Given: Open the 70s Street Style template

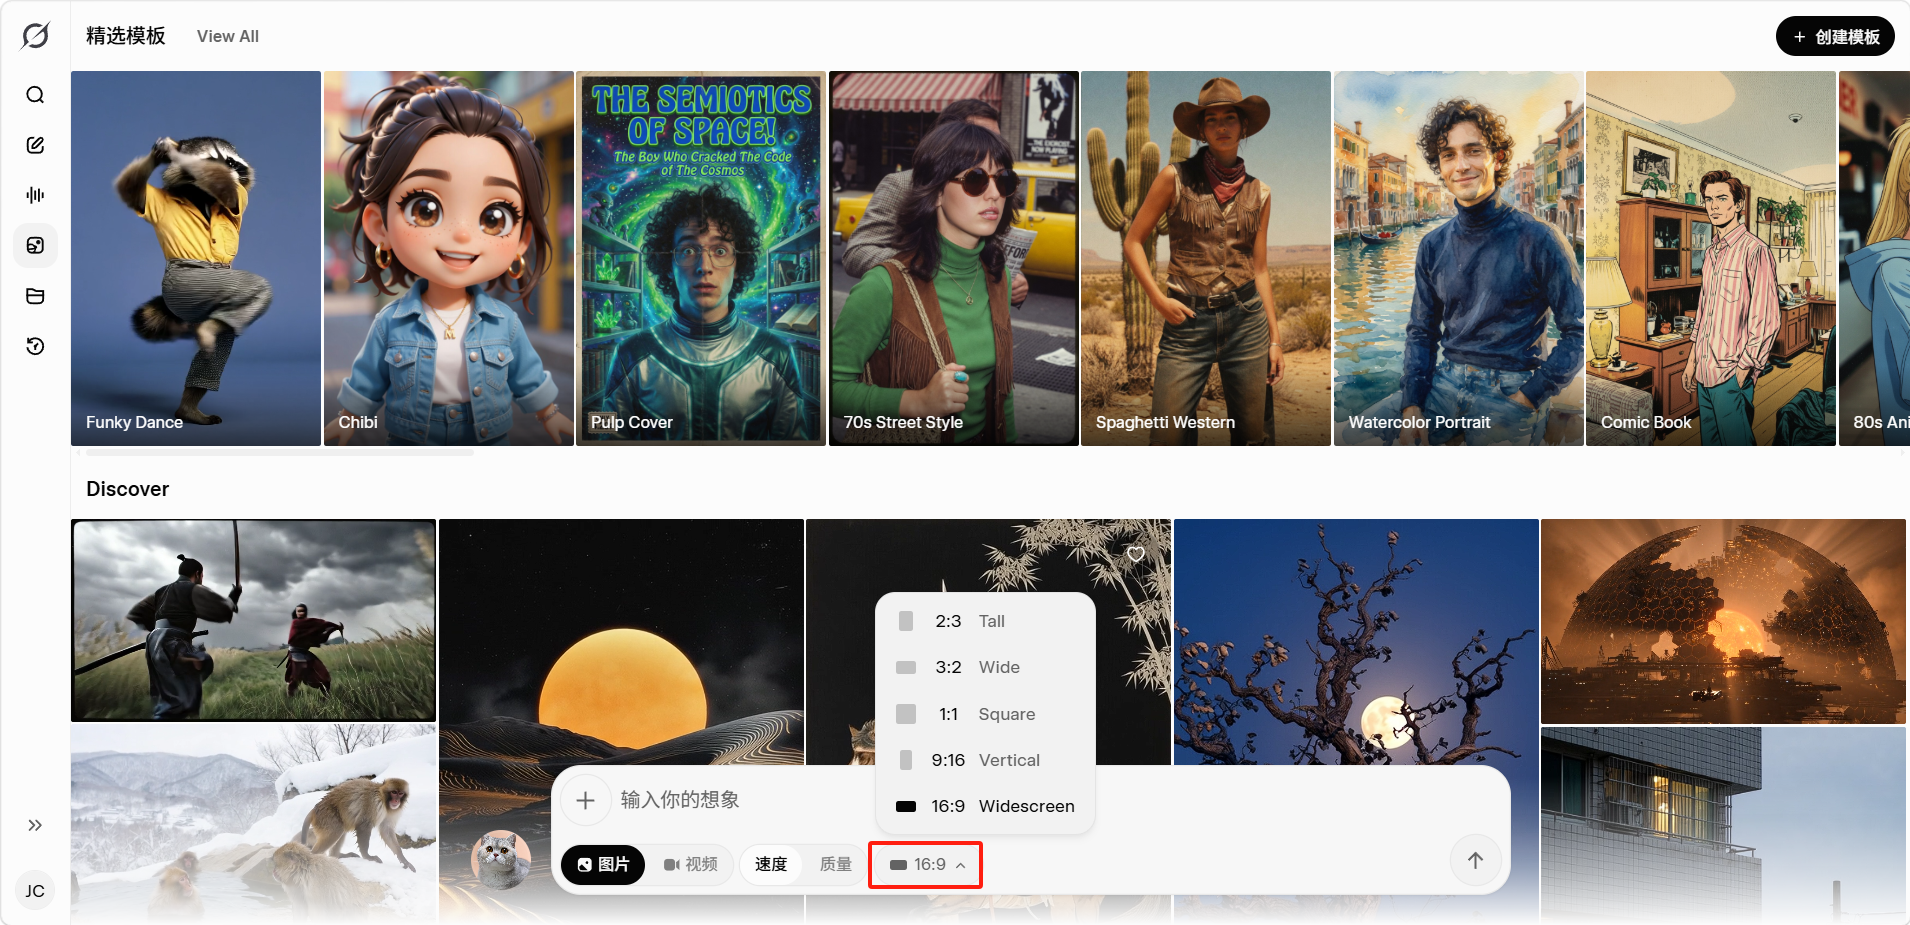Looking at the screenshot, I should pyautogui.click(x=954, y=258).
